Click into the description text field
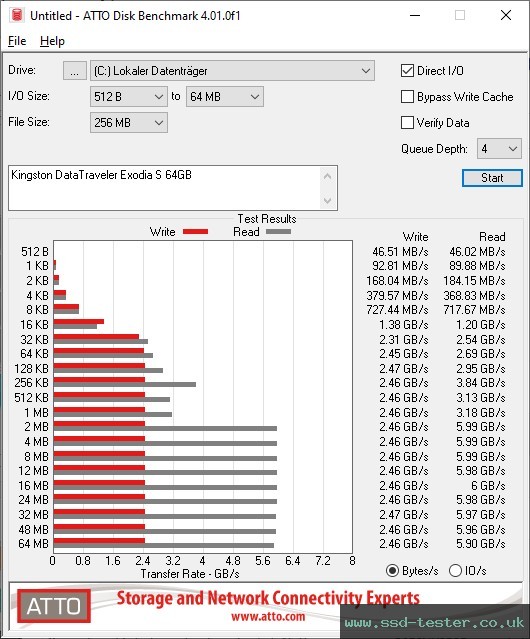This screenshot has width=530, height=639. tap(165, 188)
